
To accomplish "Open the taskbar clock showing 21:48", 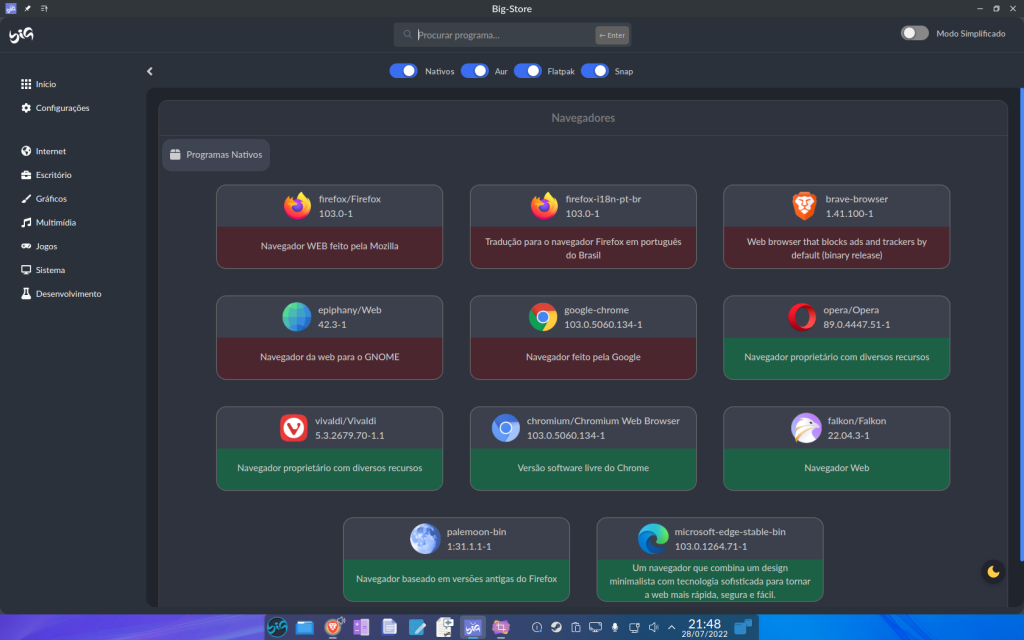I will (704, 628).
